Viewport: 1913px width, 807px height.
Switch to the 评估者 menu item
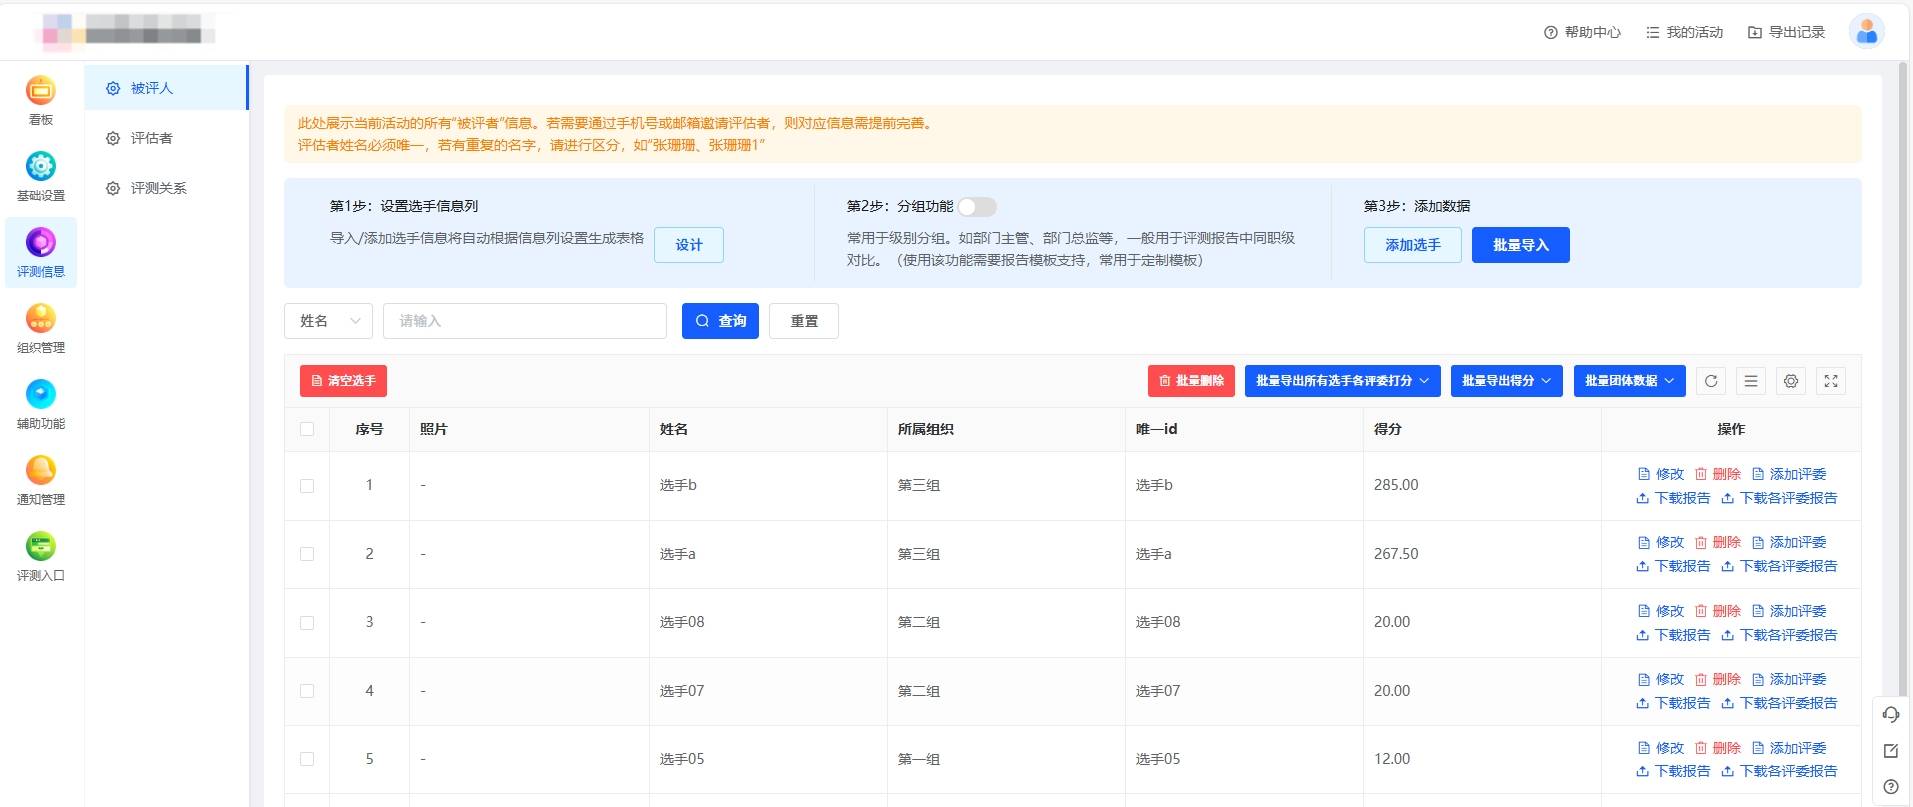click(152, 138)
